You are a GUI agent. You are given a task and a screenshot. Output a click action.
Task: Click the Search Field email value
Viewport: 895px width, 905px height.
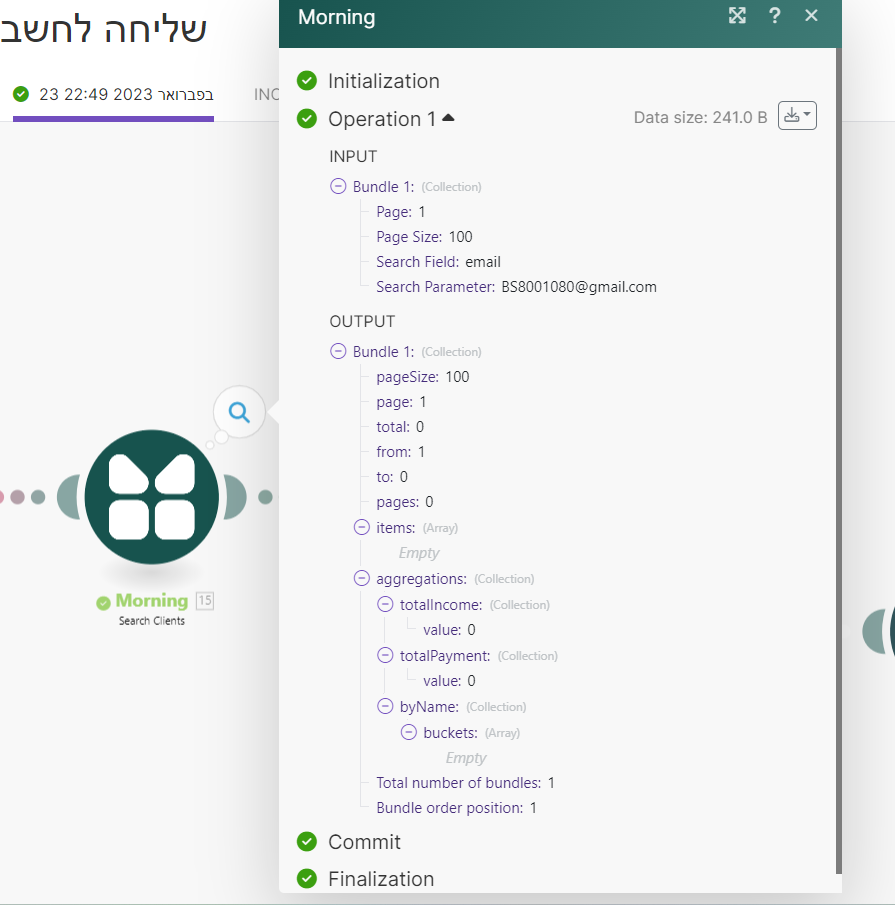click(483, 262)
